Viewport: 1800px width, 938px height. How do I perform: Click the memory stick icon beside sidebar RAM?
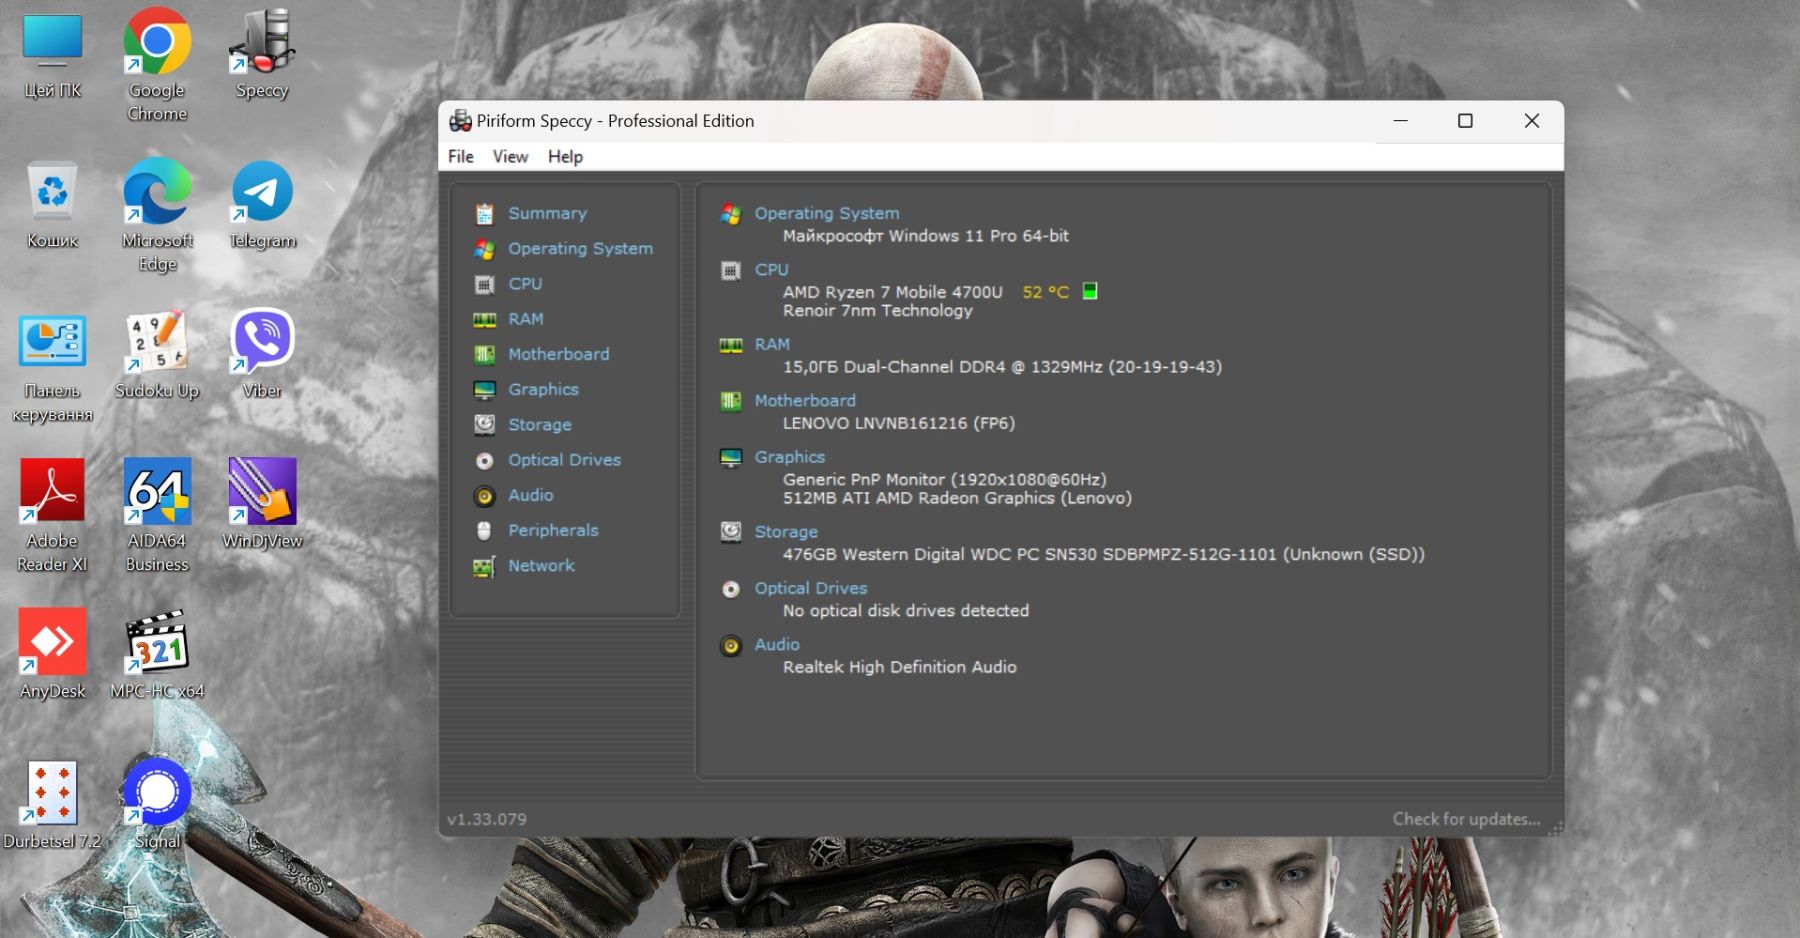(x=485, y=320)
